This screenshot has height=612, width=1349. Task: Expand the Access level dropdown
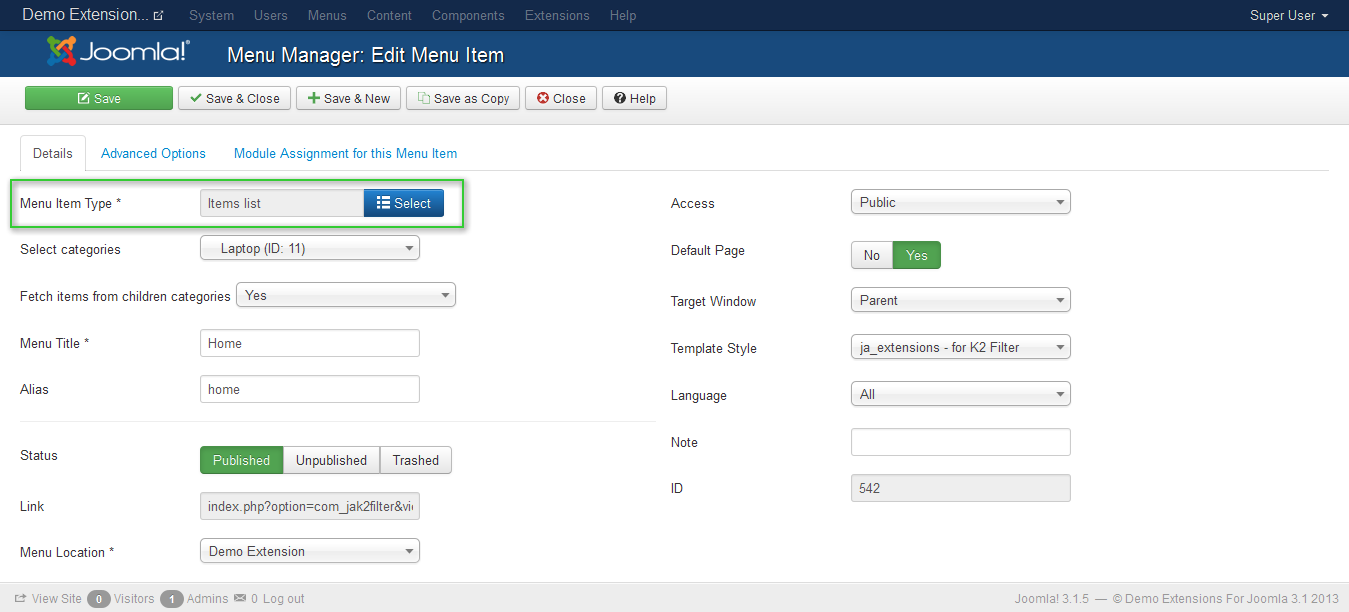point(960,202)
